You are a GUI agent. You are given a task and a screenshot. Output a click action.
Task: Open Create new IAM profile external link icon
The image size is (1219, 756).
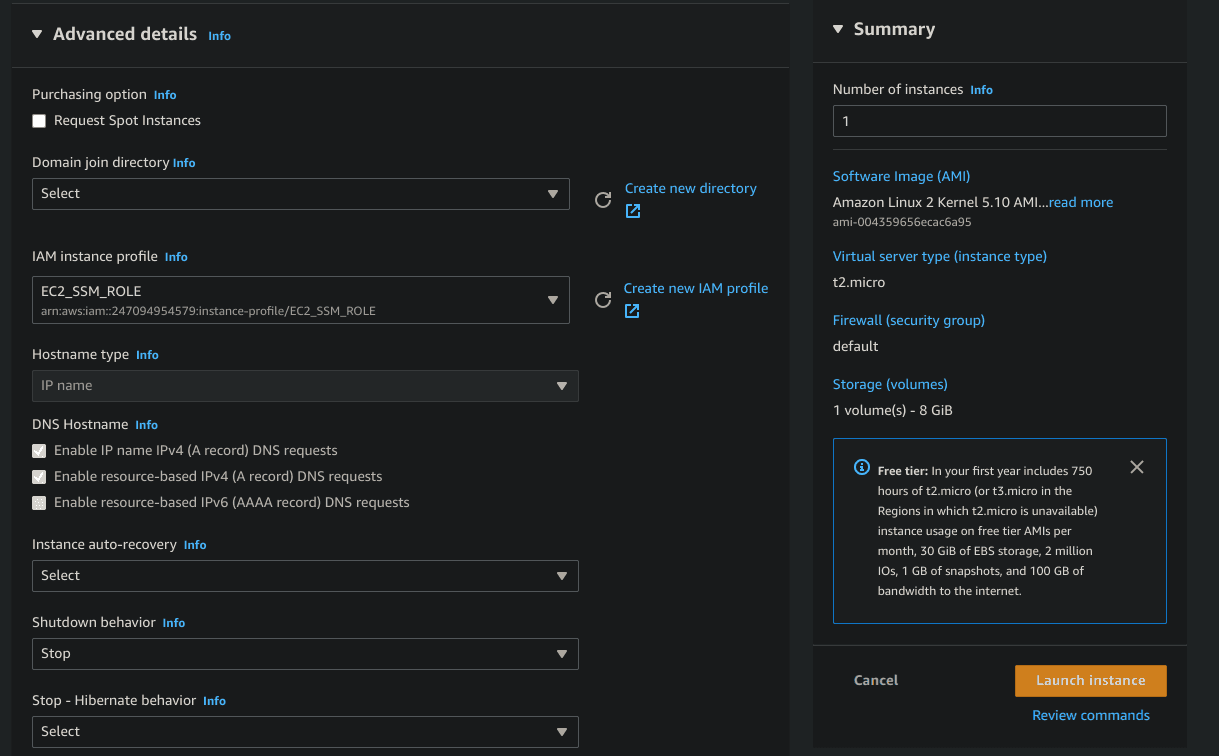pyautogui.click(x=632, y=311)
